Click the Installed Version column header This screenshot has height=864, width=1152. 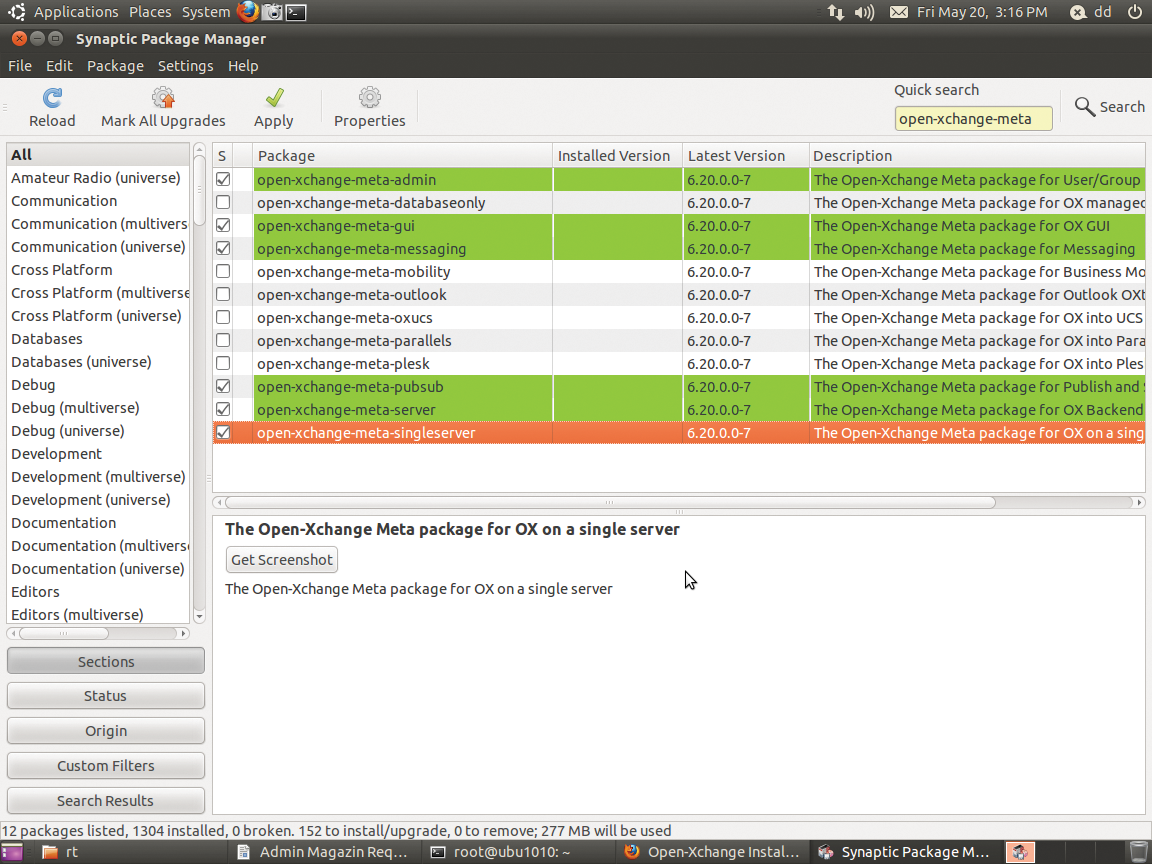(614, 156)
